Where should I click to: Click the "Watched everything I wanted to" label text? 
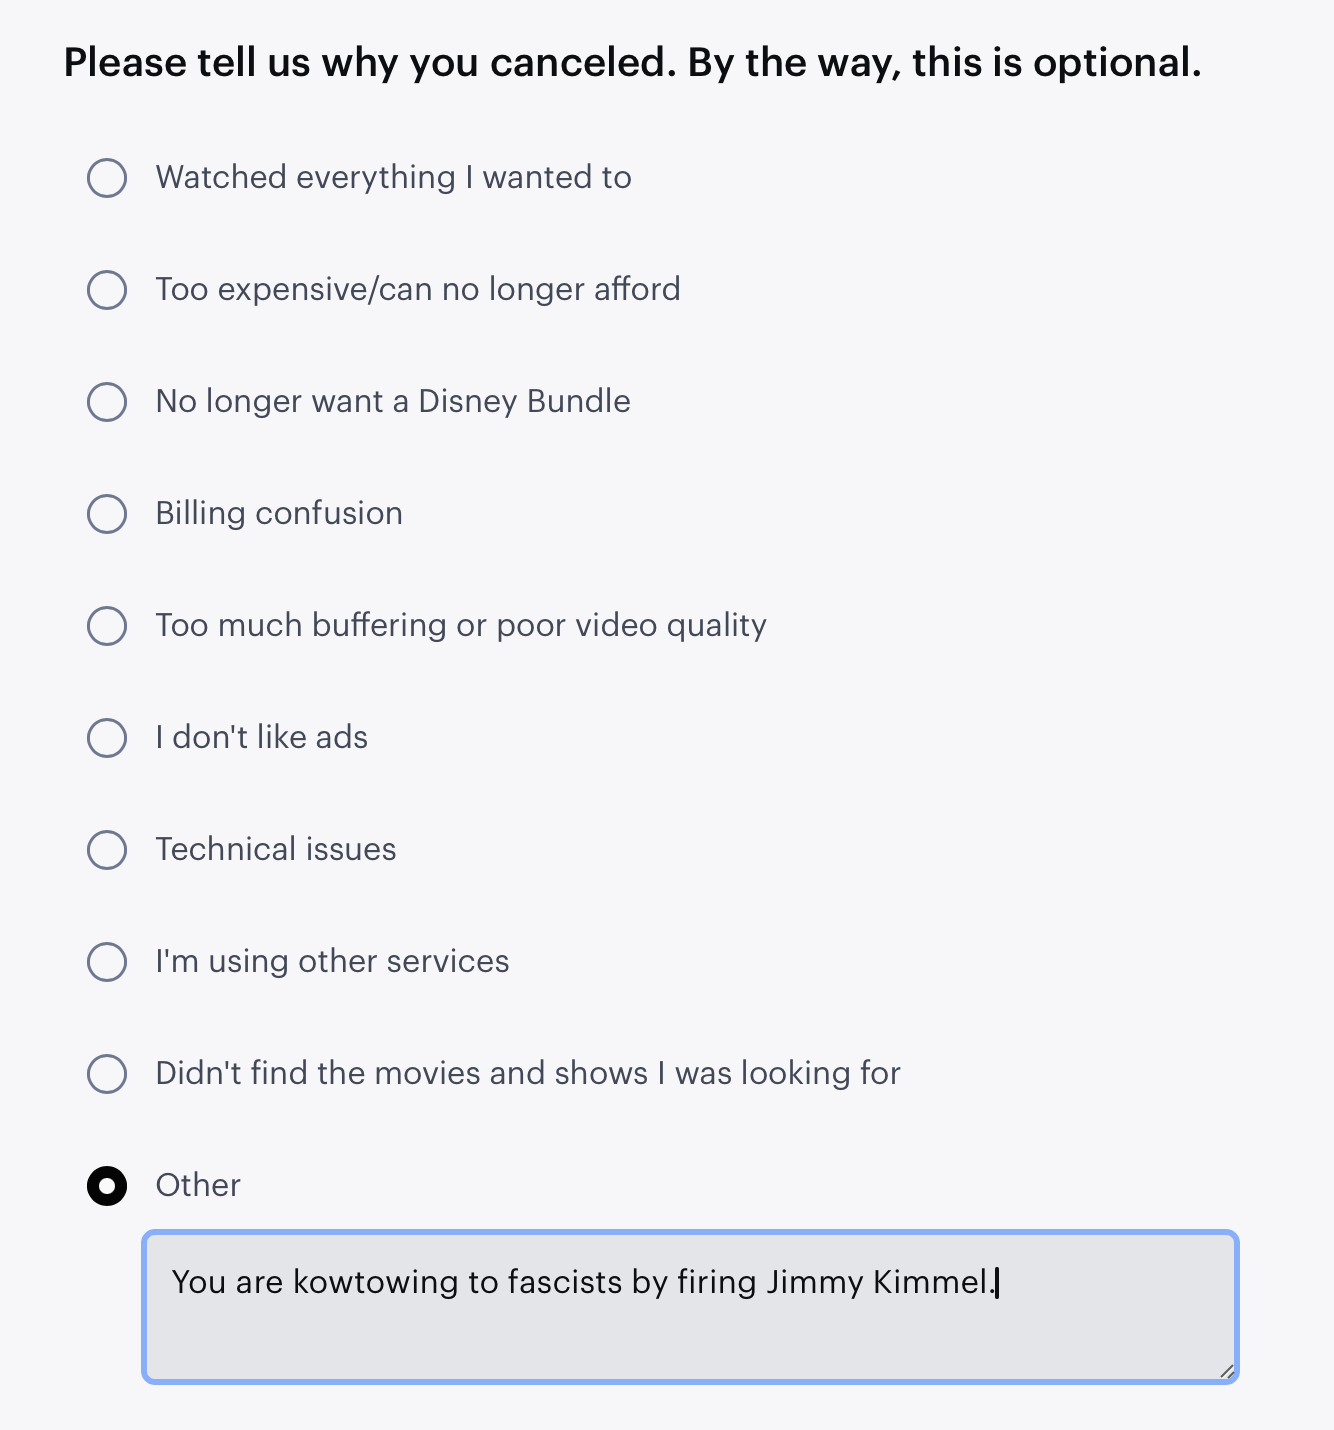coord(393,178)
